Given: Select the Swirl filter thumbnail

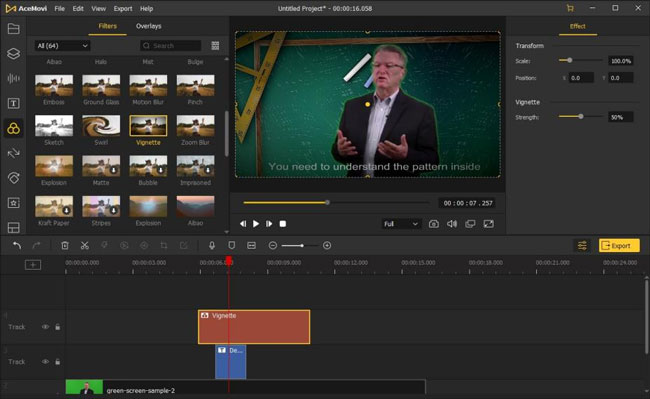Looking at the screenshot, I should [101, 126].
